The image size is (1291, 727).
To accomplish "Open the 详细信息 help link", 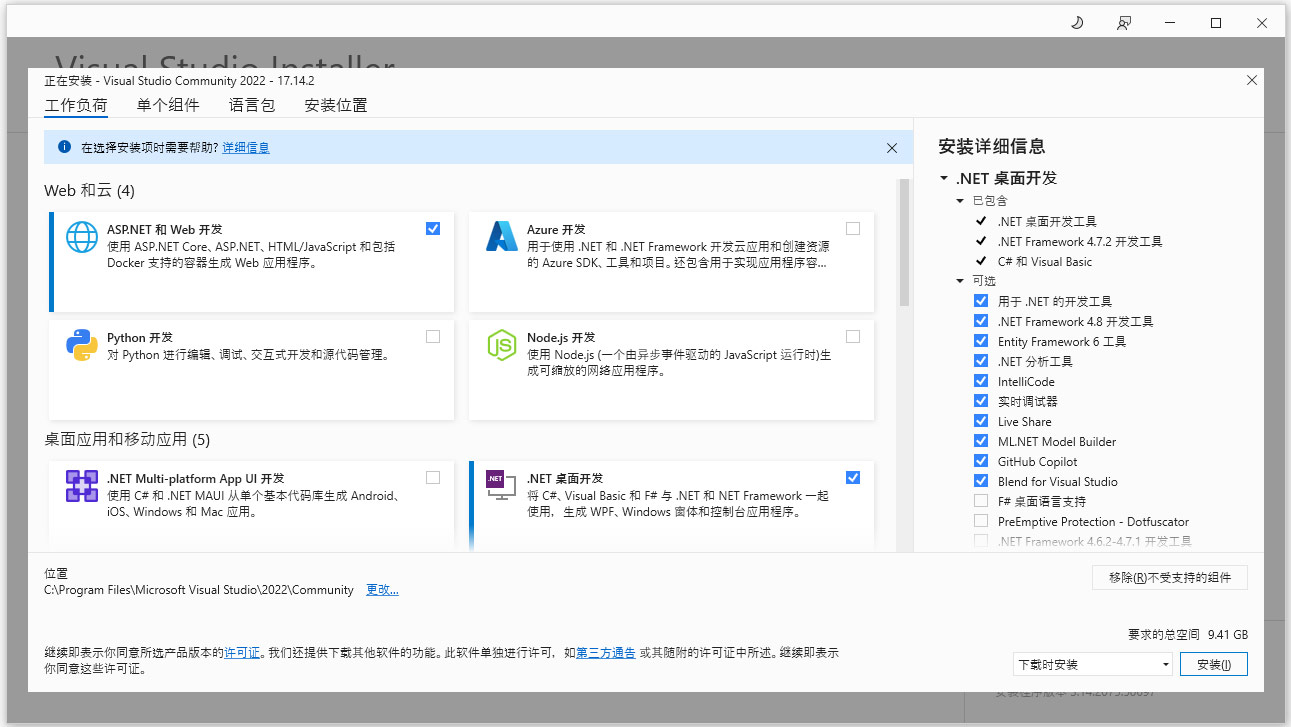I will [x=246, y=148].
